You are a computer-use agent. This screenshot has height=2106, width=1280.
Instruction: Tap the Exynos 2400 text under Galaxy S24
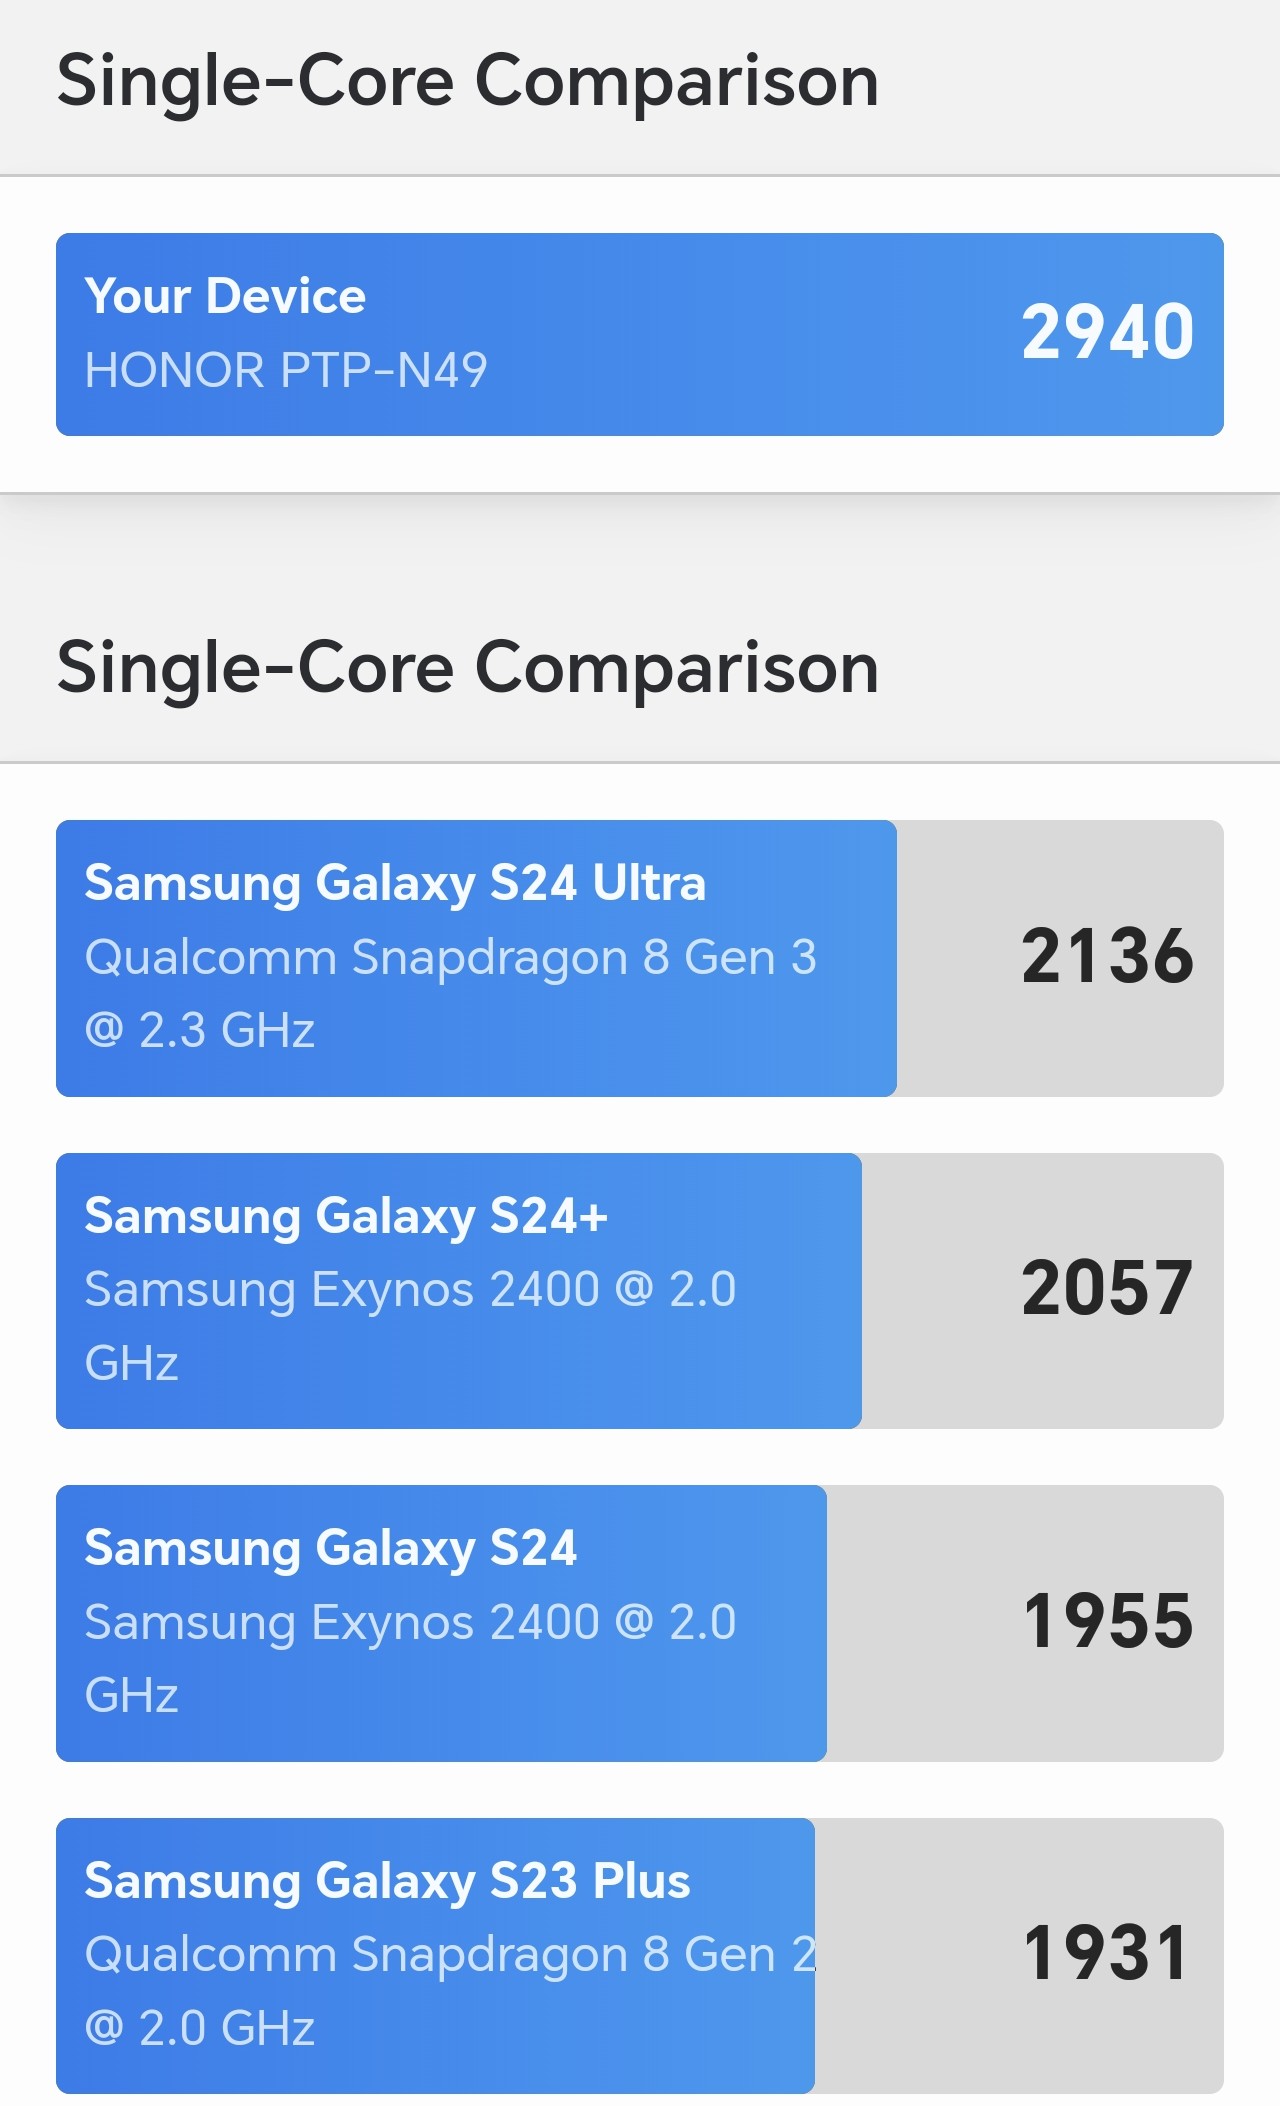pyautogui.click(x=410, y=1622)
